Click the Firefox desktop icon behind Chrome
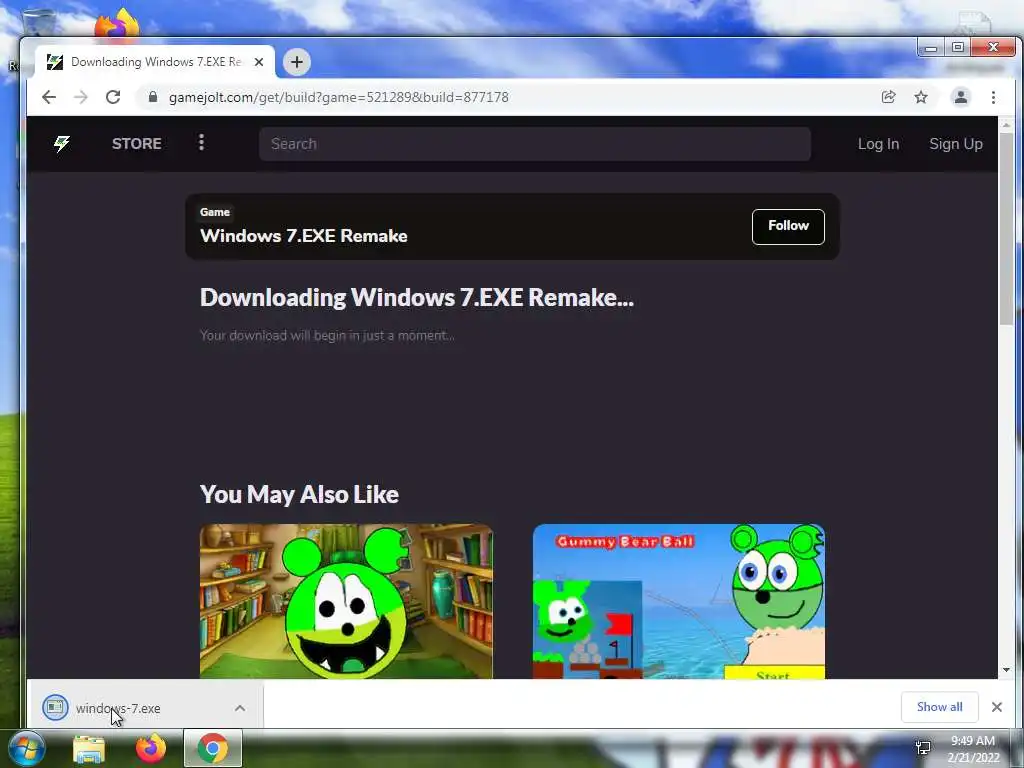This screenshot has height=768, width=1024. pos(116,23)
